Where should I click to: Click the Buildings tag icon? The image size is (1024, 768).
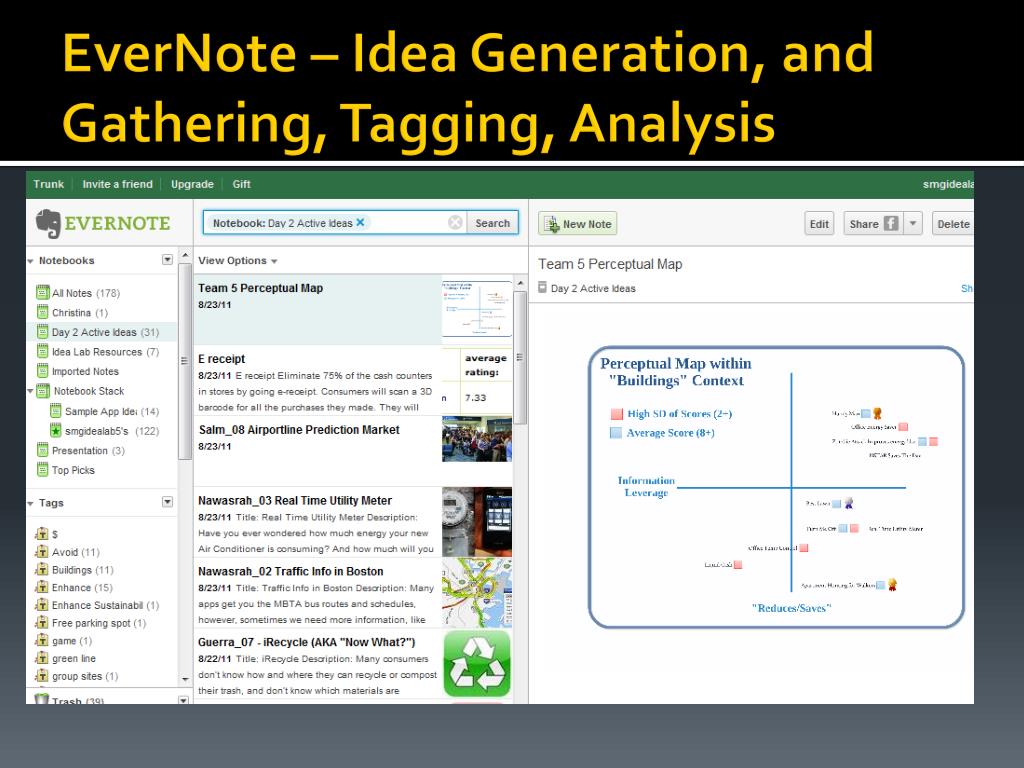42,569
